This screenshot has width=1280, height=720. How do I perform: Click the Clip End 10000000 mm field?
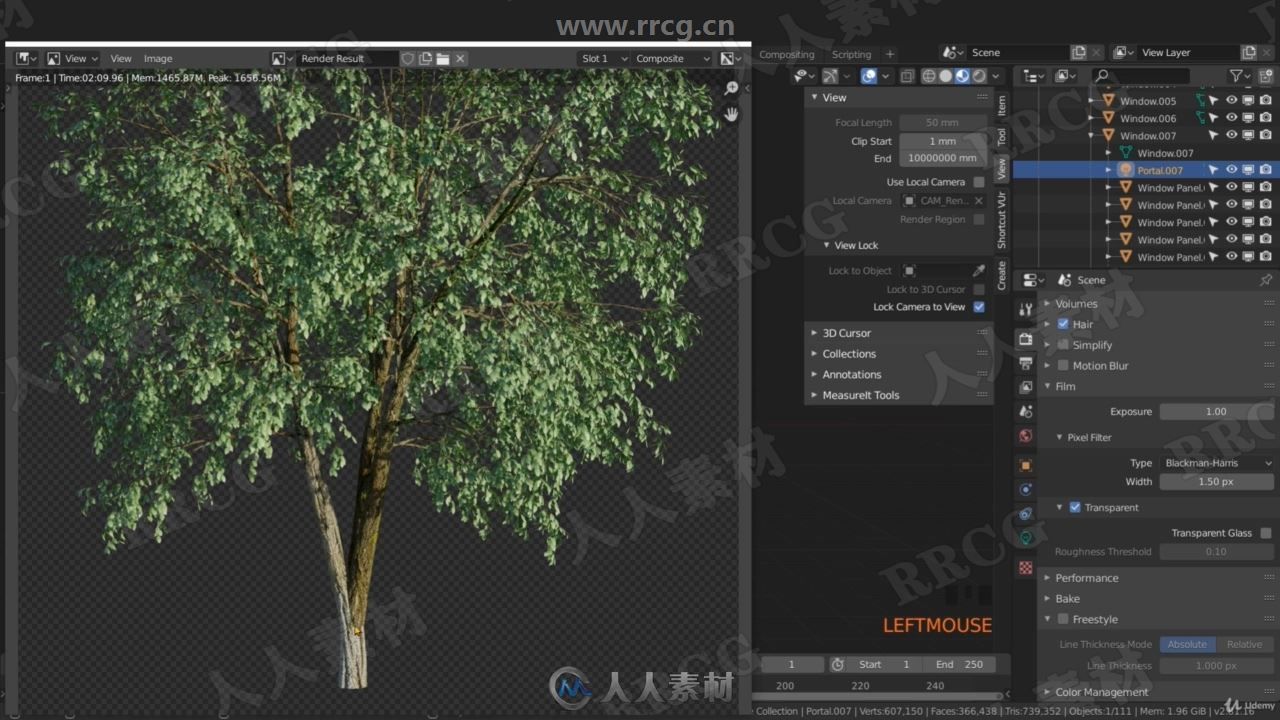pos(942,158)
